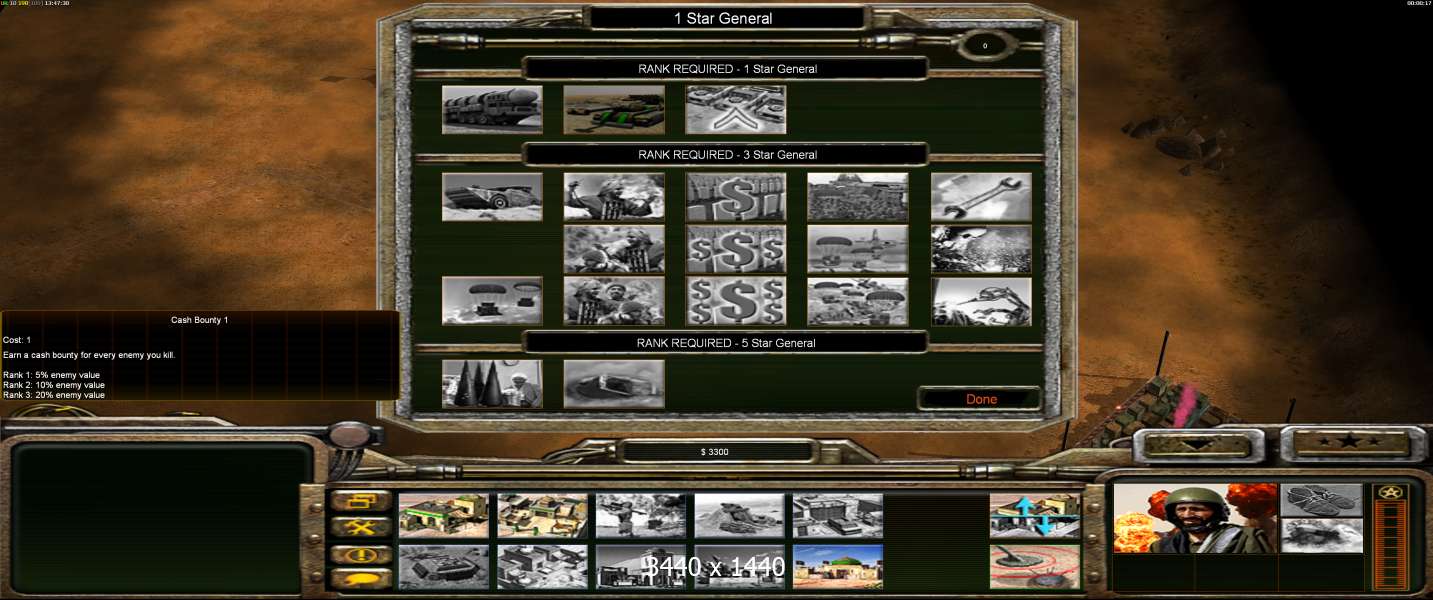The width and height of the screenshot is (1433, 600).
Task: Select the three dollar signs Cash Bounty icon
Action: [736, 249]
